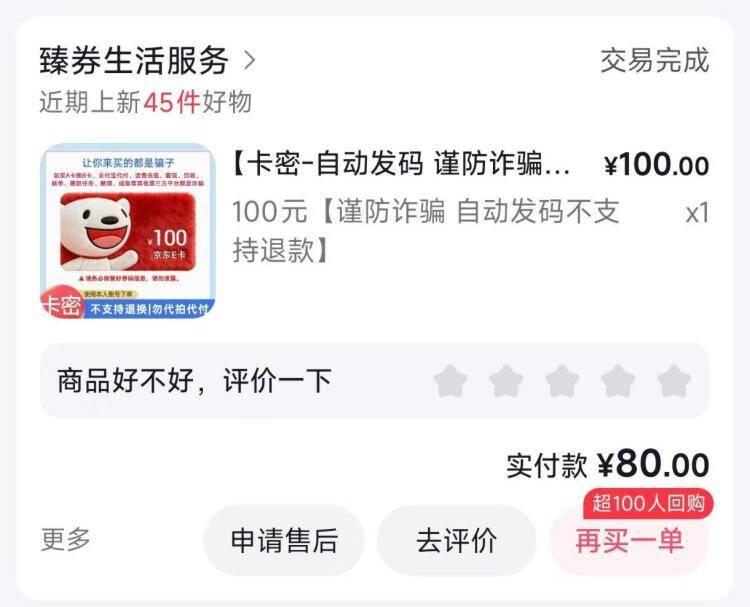Click the 交易完成 order status
This screenshot has width=750, height=607.
coord(655,61)
